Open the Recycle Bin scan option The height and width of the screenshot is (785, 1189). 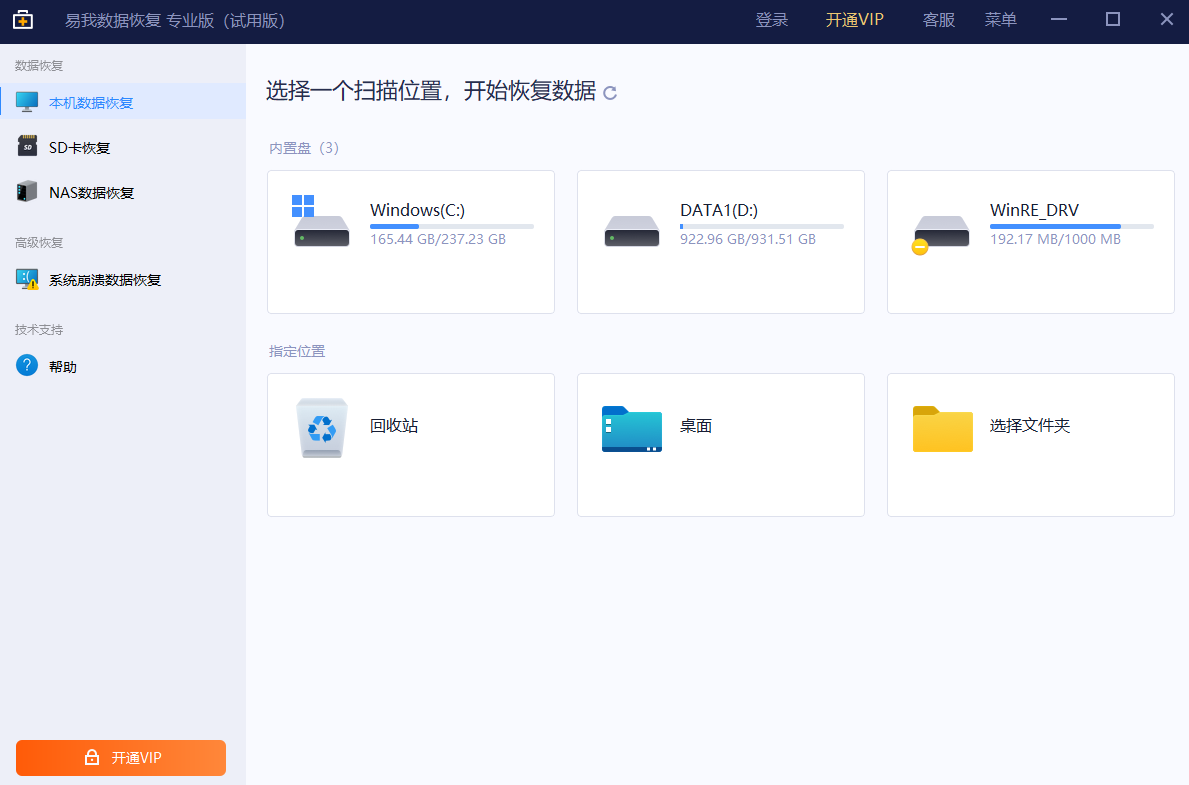410,444
